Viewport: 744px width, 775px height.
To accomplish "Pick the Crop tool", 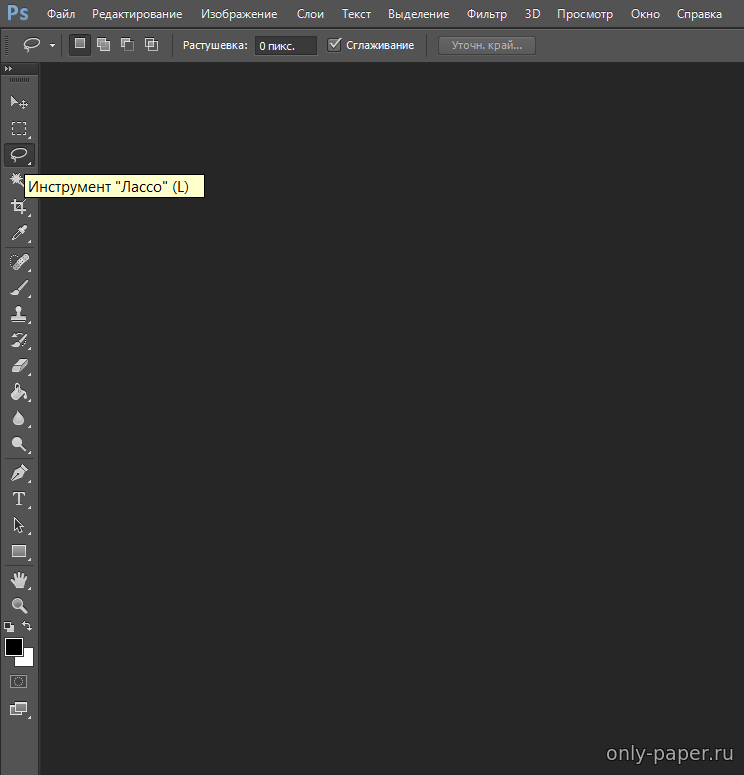I will 19,207.
